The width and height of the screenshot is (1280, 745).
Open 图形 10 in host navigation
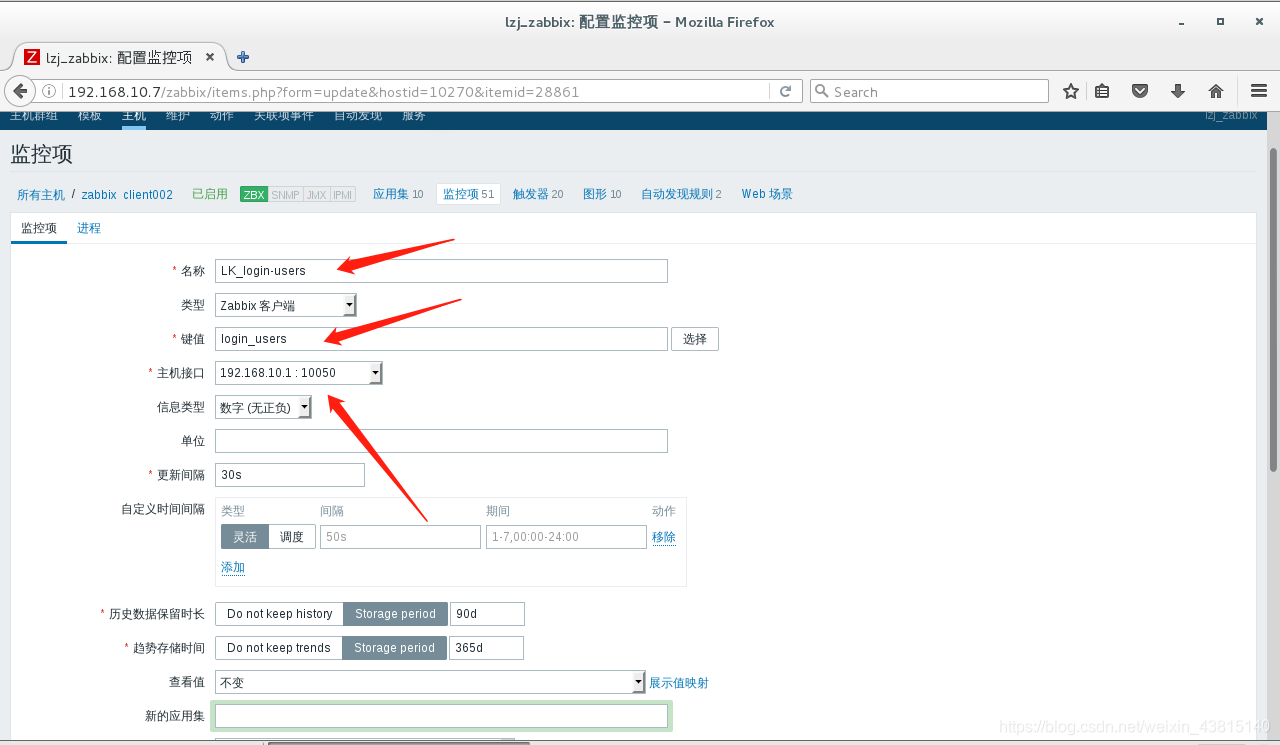coord(602,194)
